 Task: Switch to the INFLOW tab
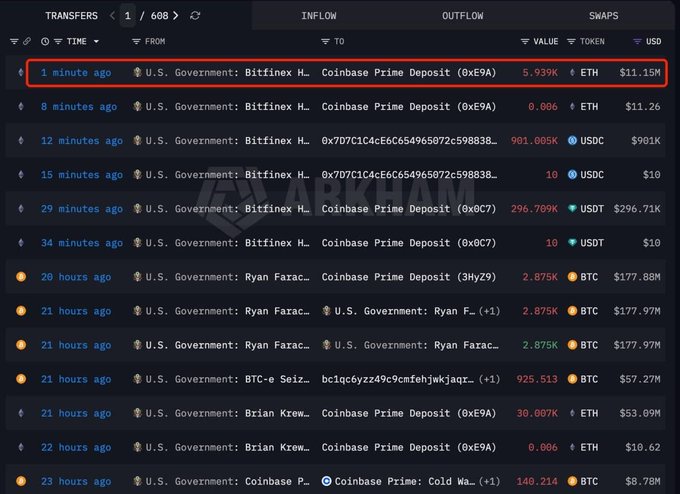(319, 16)
